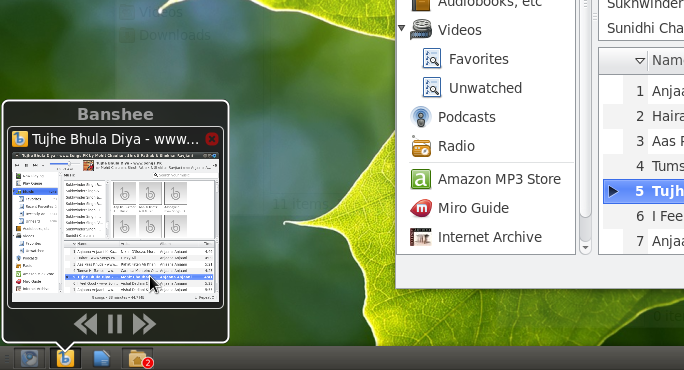Open the Amazon MP3 Store icon

(421, 179)
